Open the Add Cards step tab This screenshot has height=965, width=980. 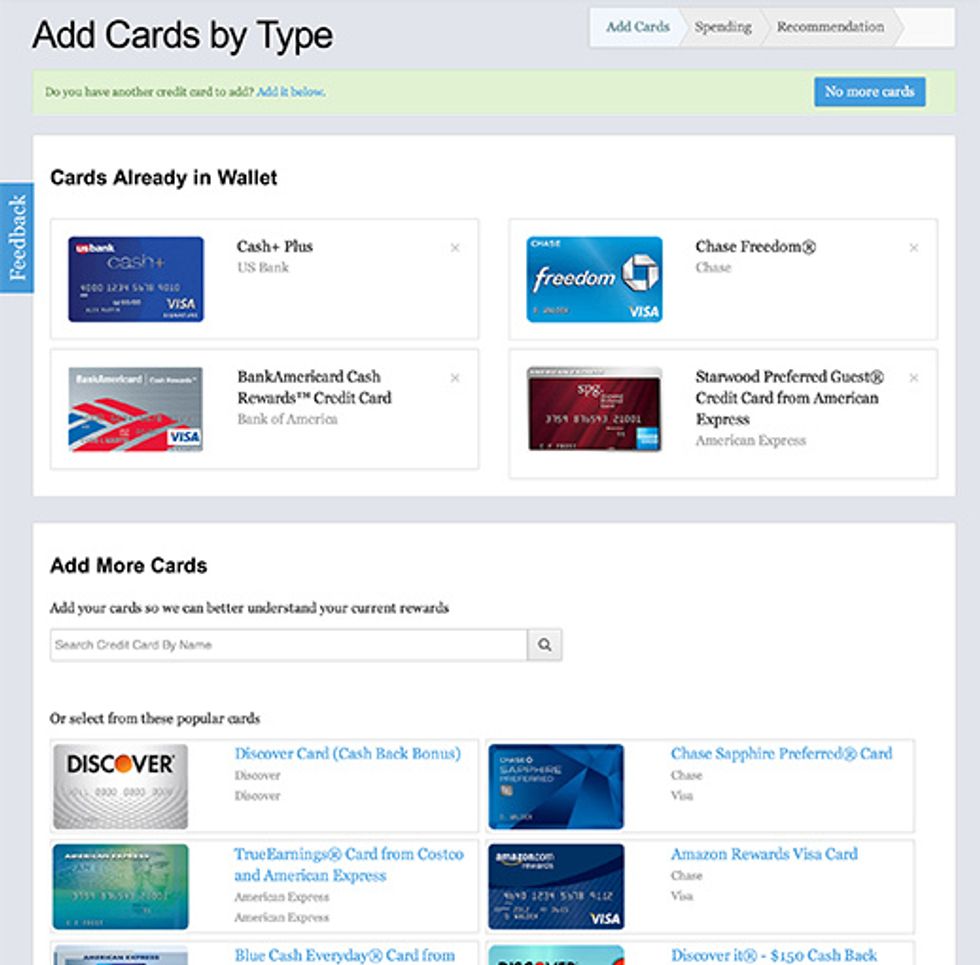638,27
